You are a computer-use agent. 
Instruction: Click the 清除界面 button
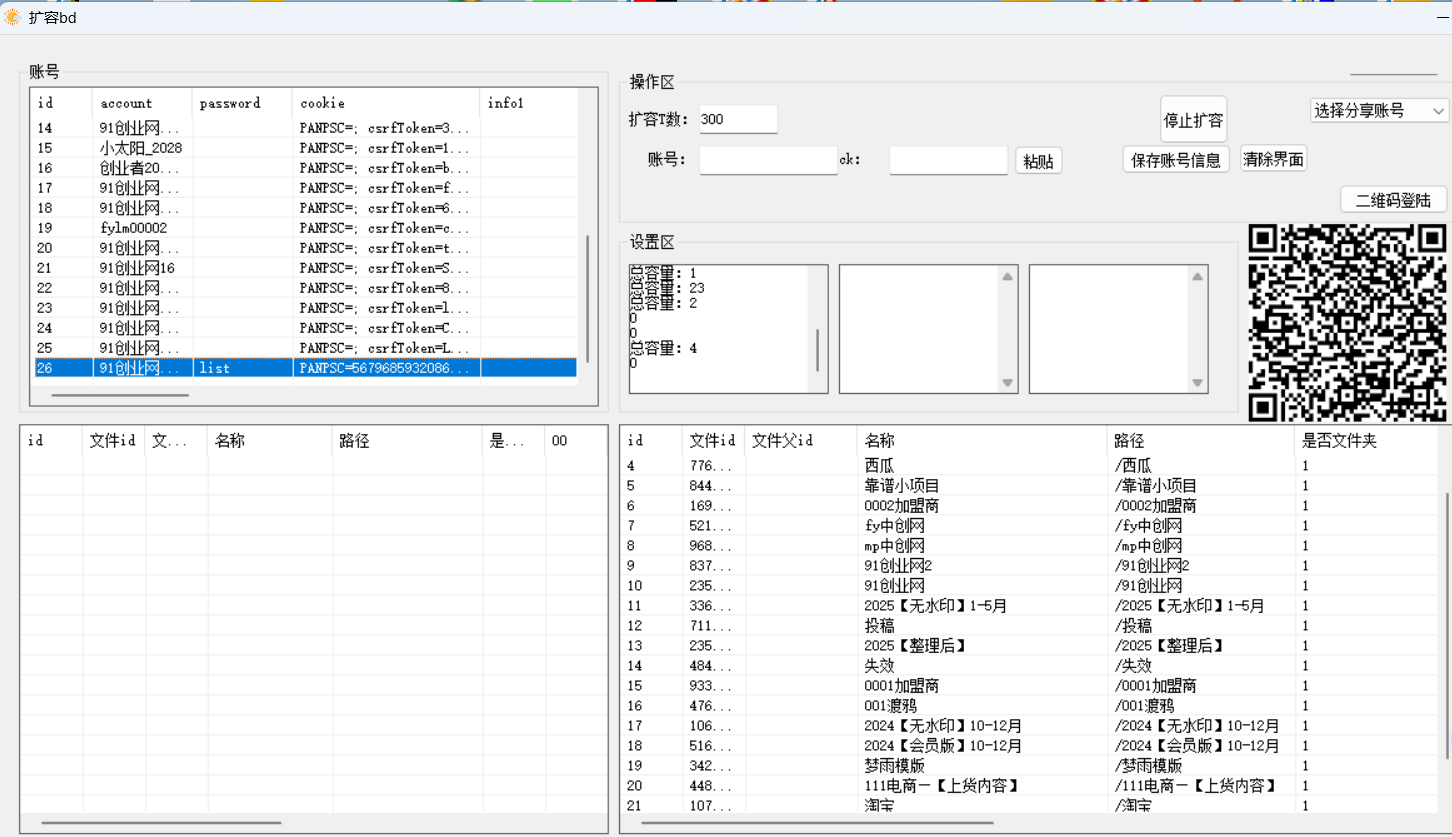click(x=1272, y=158)
